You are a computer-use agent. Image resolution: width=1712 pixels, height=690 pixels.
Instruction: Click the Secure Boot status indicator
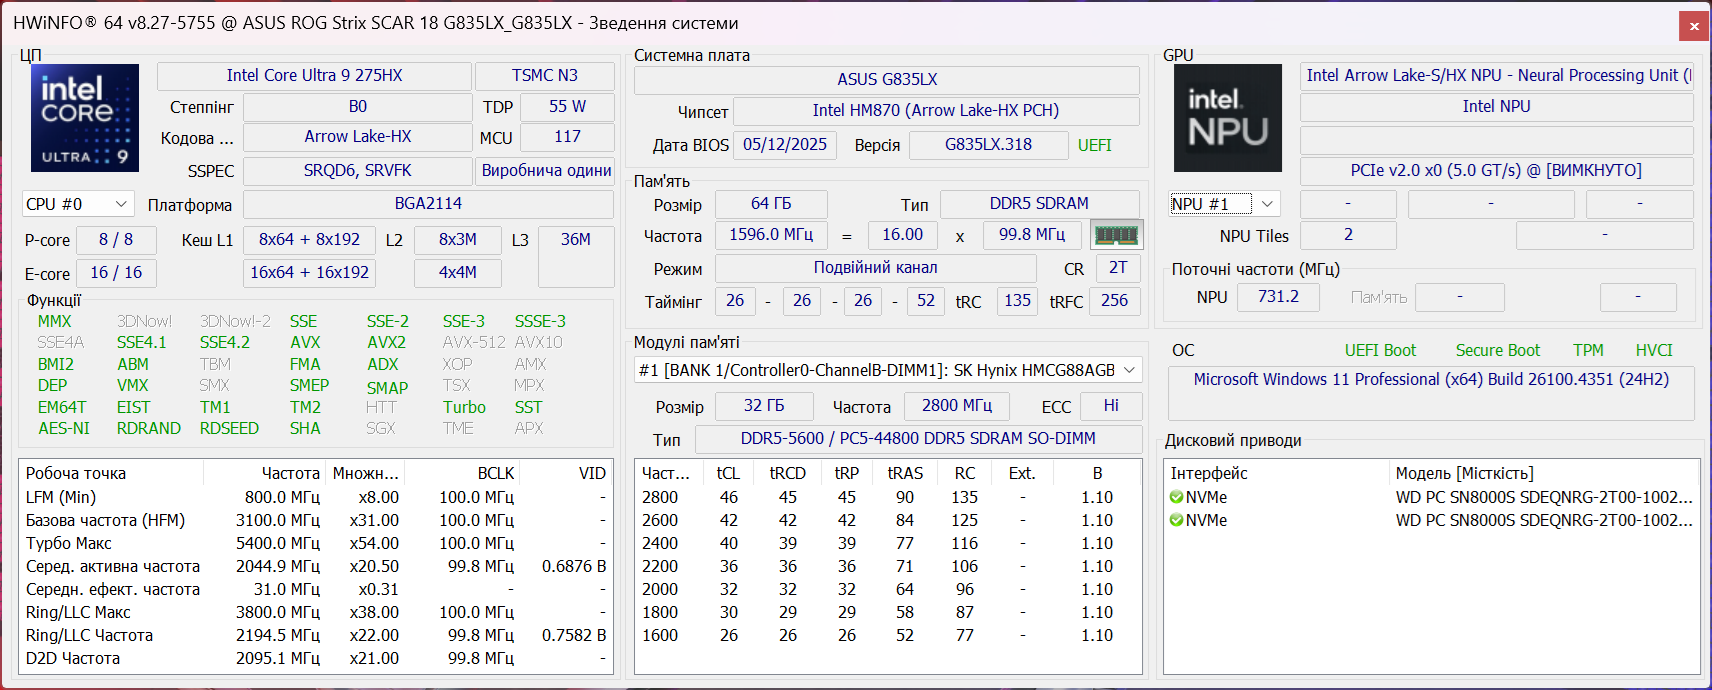[1497, 350]
